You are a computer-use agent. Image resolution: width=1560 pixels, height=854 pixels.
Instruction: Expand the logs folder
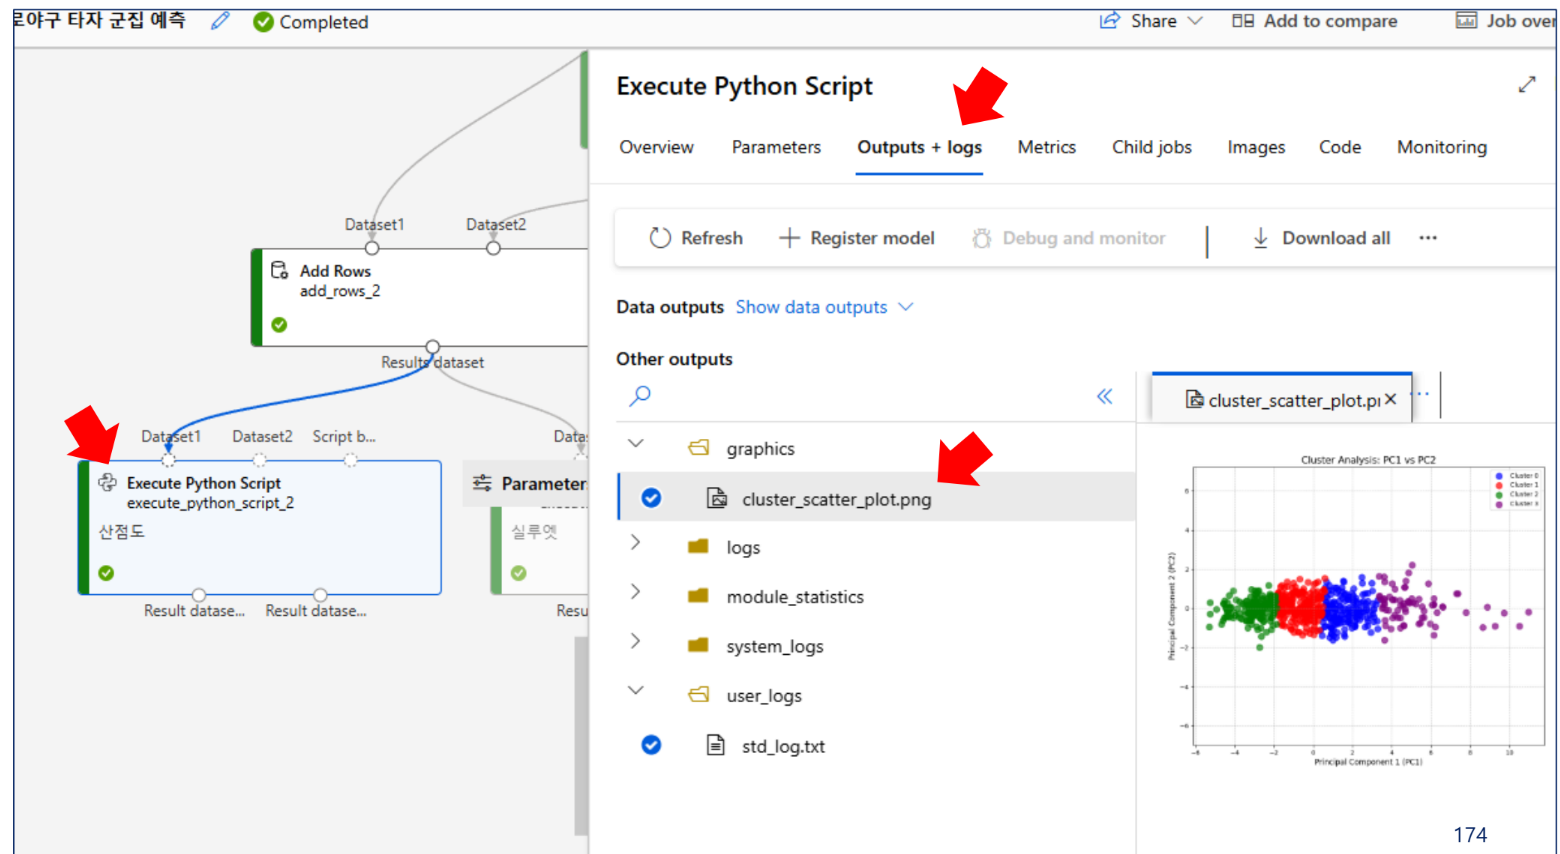tap(636, 543)
